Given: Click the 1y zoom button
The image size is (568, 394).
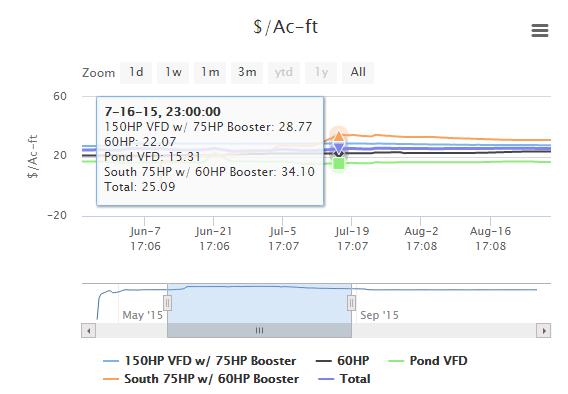Looking at the screenshot, I should (321, 72).
